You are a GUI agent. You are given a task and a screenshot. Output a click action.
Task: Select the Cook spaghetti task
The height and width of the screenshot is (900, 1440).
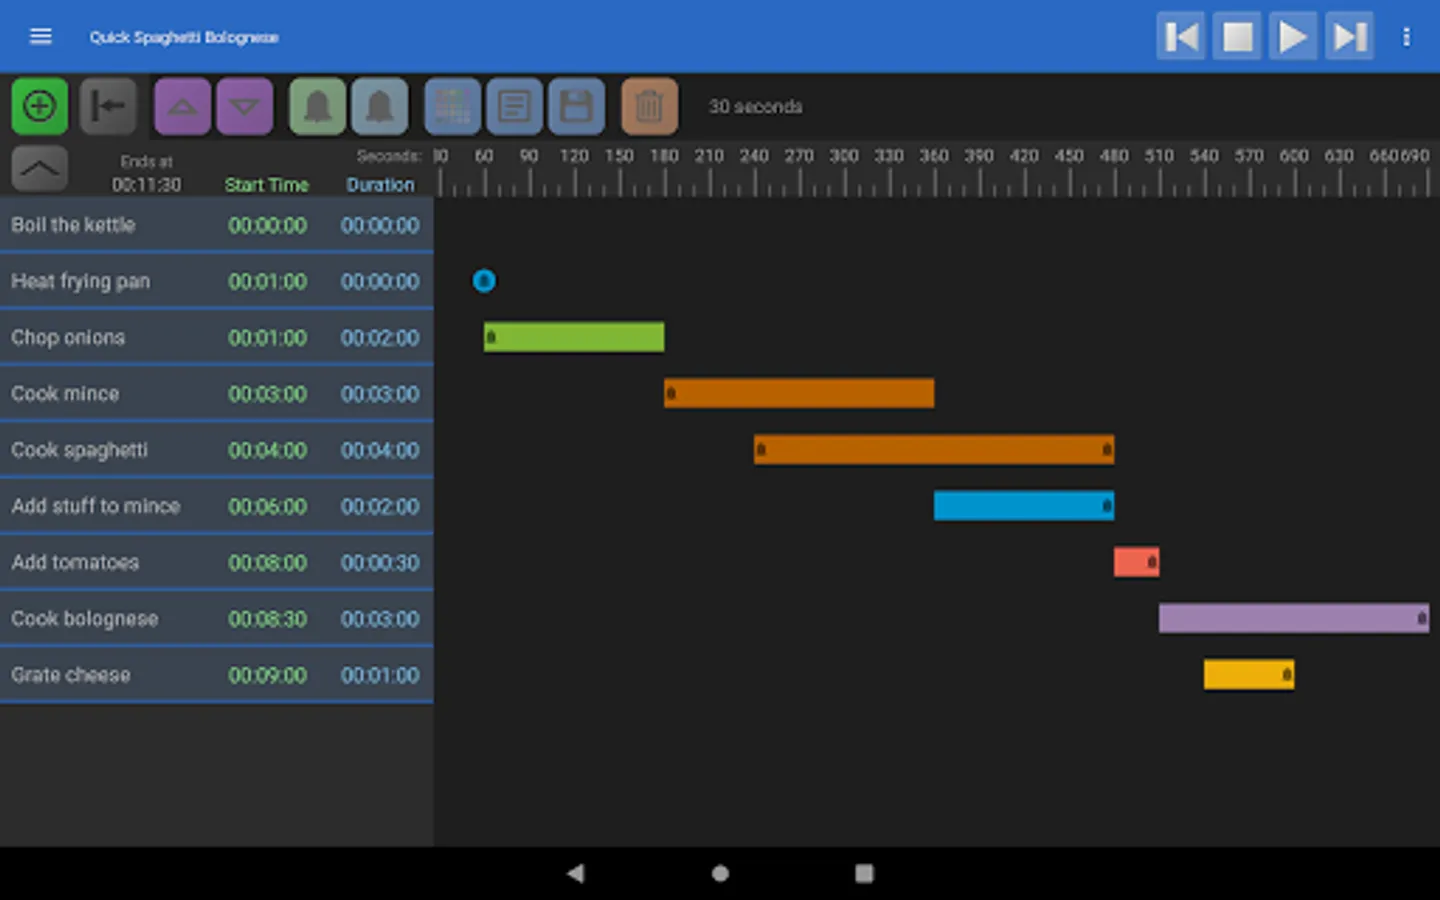click(216, 450)
